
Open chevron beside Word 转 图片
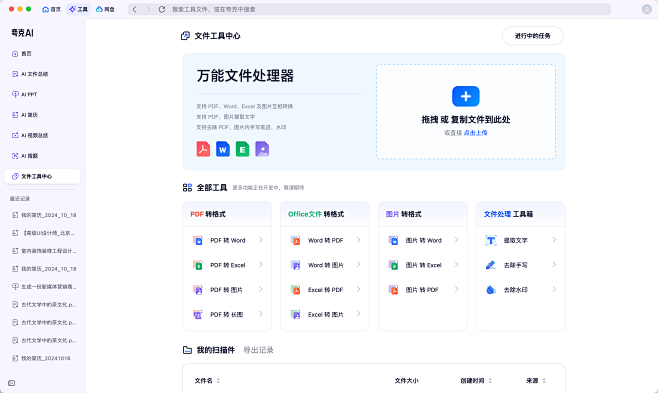358,265
